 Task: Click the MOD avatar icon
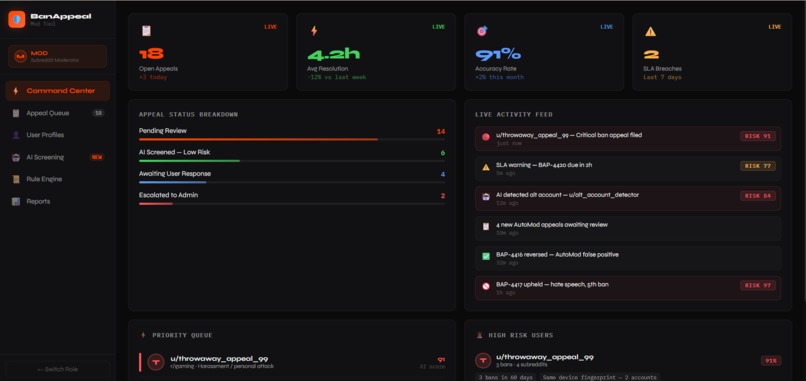(21, 56)
